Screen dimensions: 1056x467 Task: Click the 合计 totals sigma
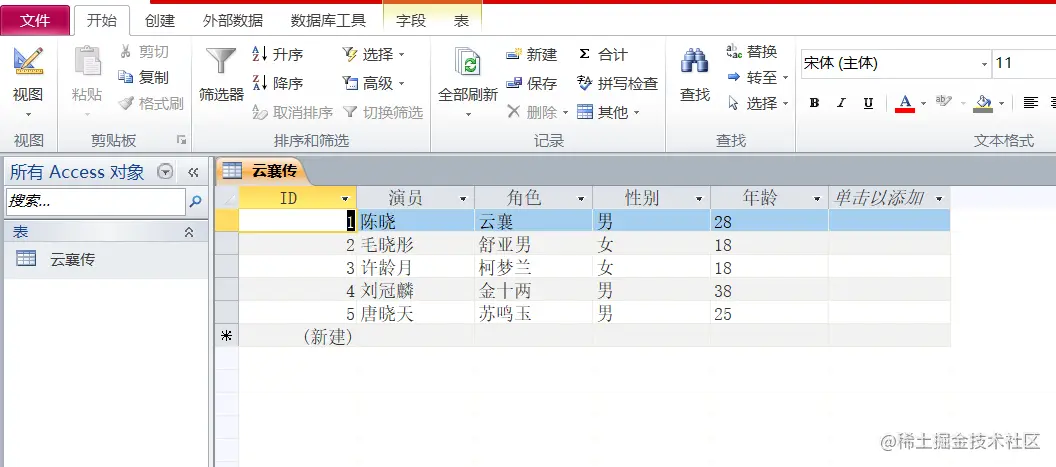602,55
